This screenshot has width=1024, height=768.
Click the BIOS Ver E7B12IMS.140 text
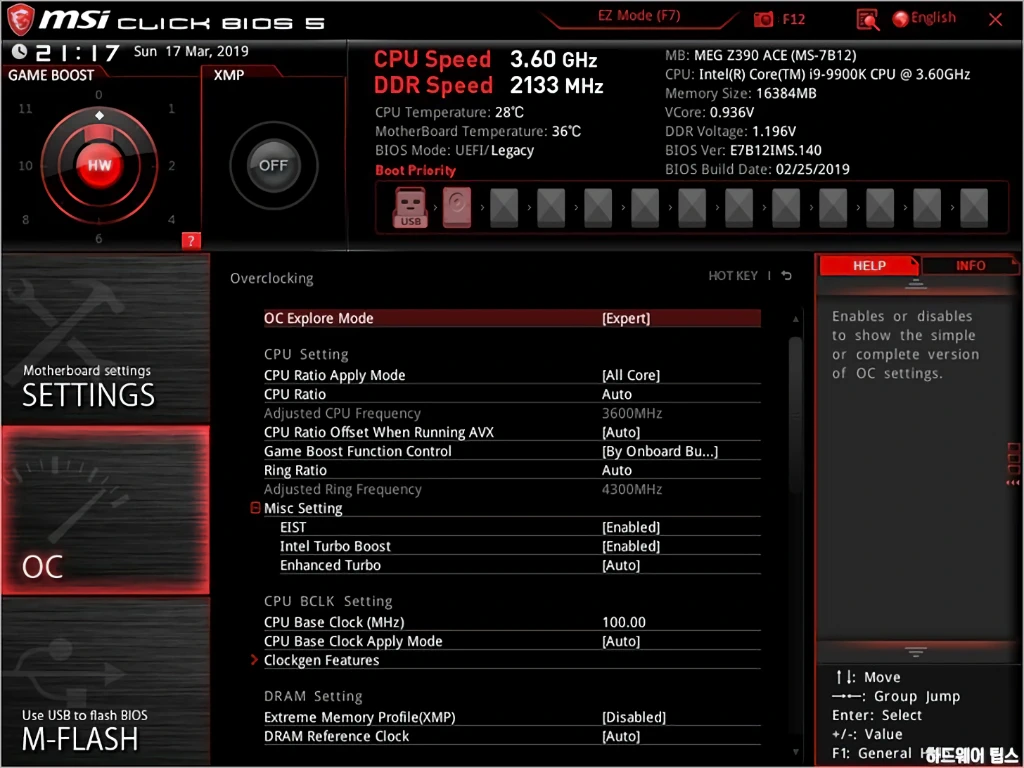click(743, 150)
